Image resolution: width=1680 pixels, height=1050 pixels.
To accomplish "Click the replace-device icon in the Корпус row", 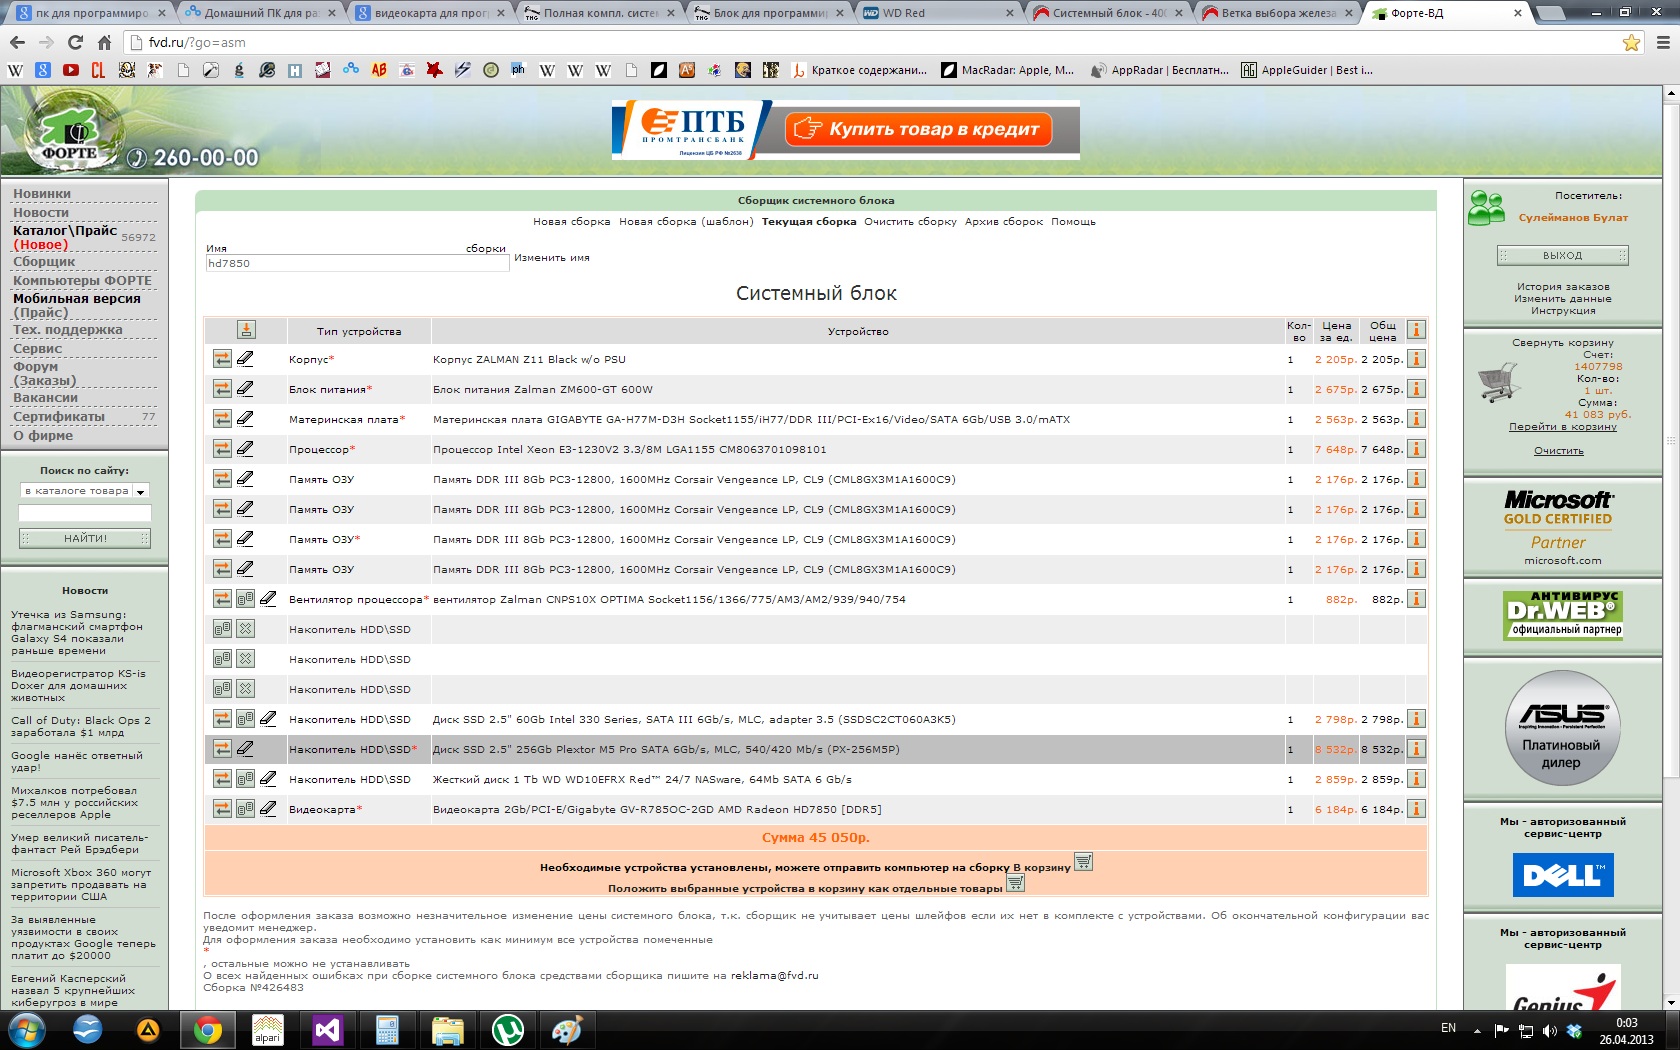I will tap(222, 359).
